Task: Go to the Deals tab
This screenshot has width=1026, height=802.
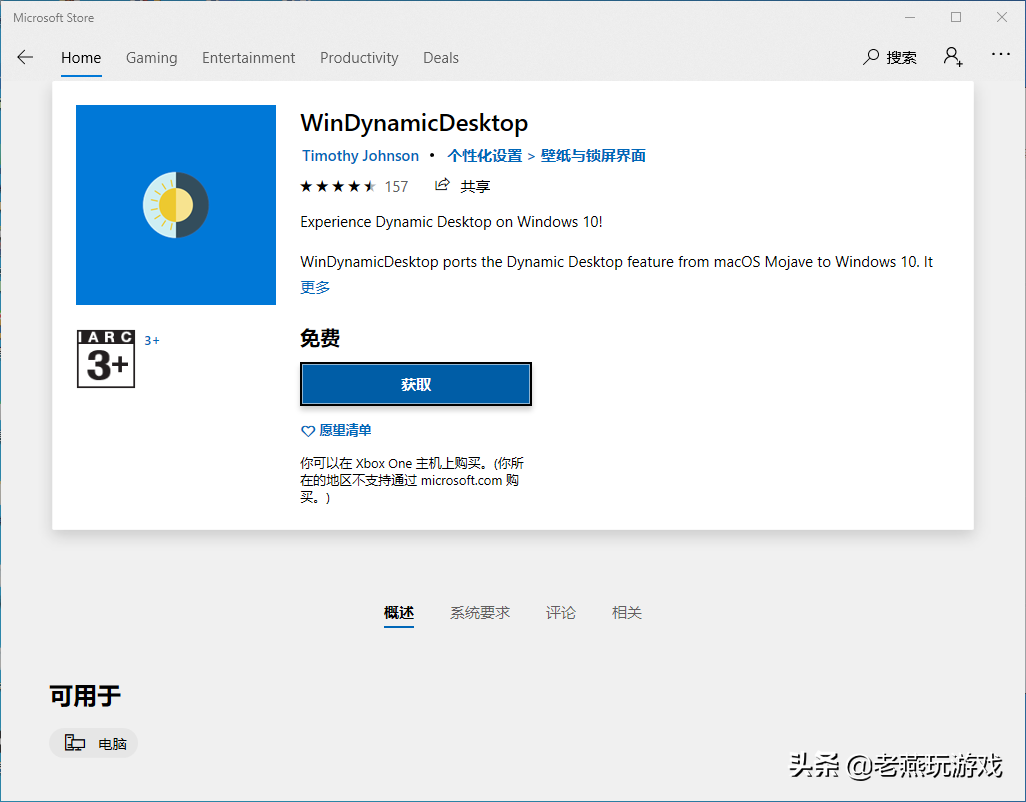Action: tap(440, 57)
